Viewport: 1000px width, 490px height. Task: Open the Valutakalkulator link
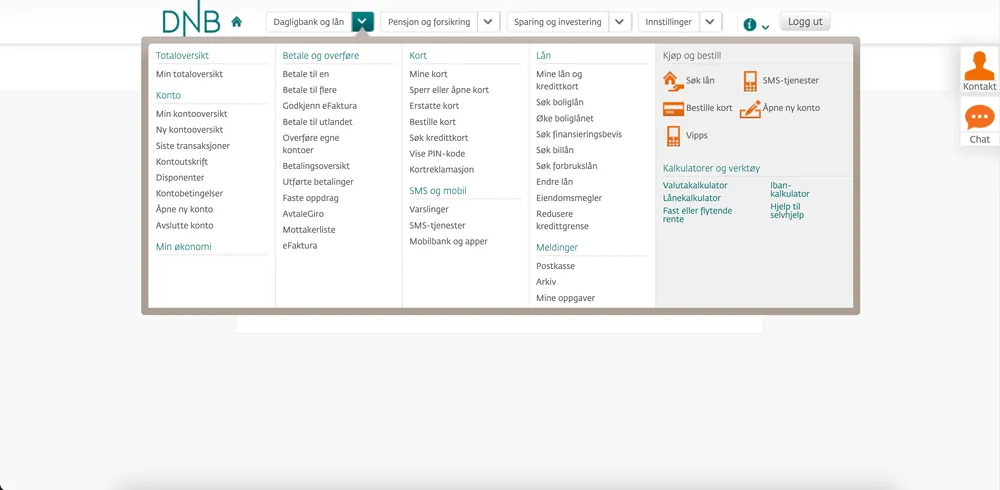click(695, 186)
